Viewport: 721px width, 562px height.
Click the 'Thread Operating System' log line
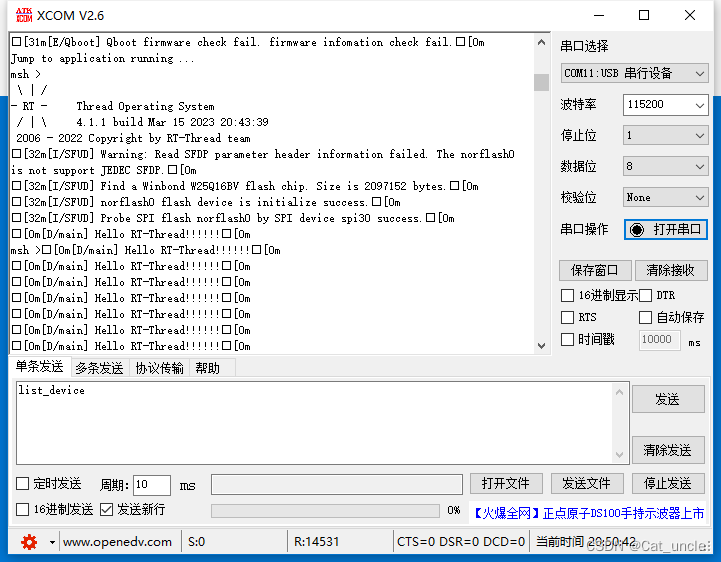(x=145, y=106)
